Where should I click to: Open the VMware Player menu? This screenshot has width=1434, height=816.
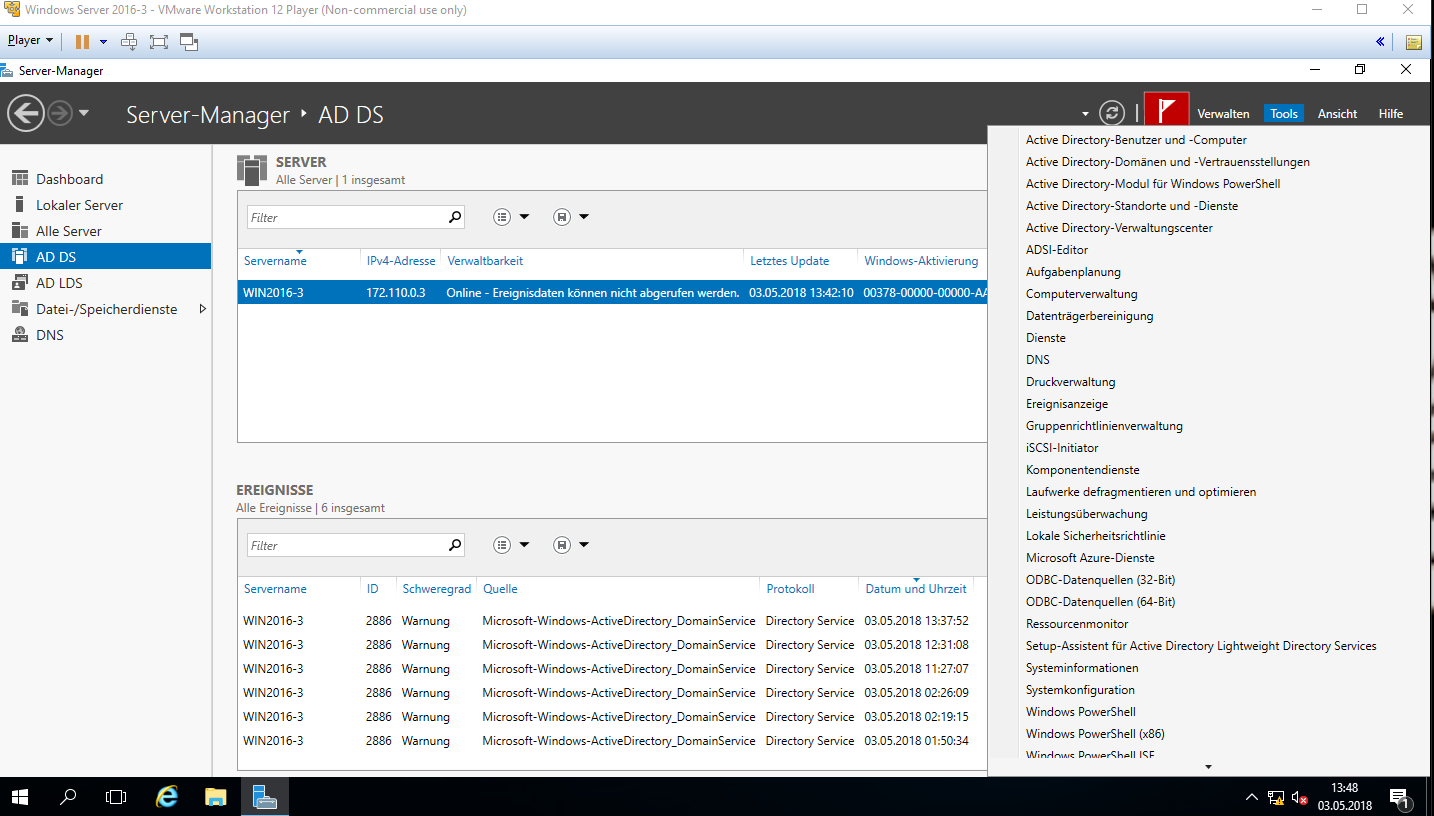[30, 41]
